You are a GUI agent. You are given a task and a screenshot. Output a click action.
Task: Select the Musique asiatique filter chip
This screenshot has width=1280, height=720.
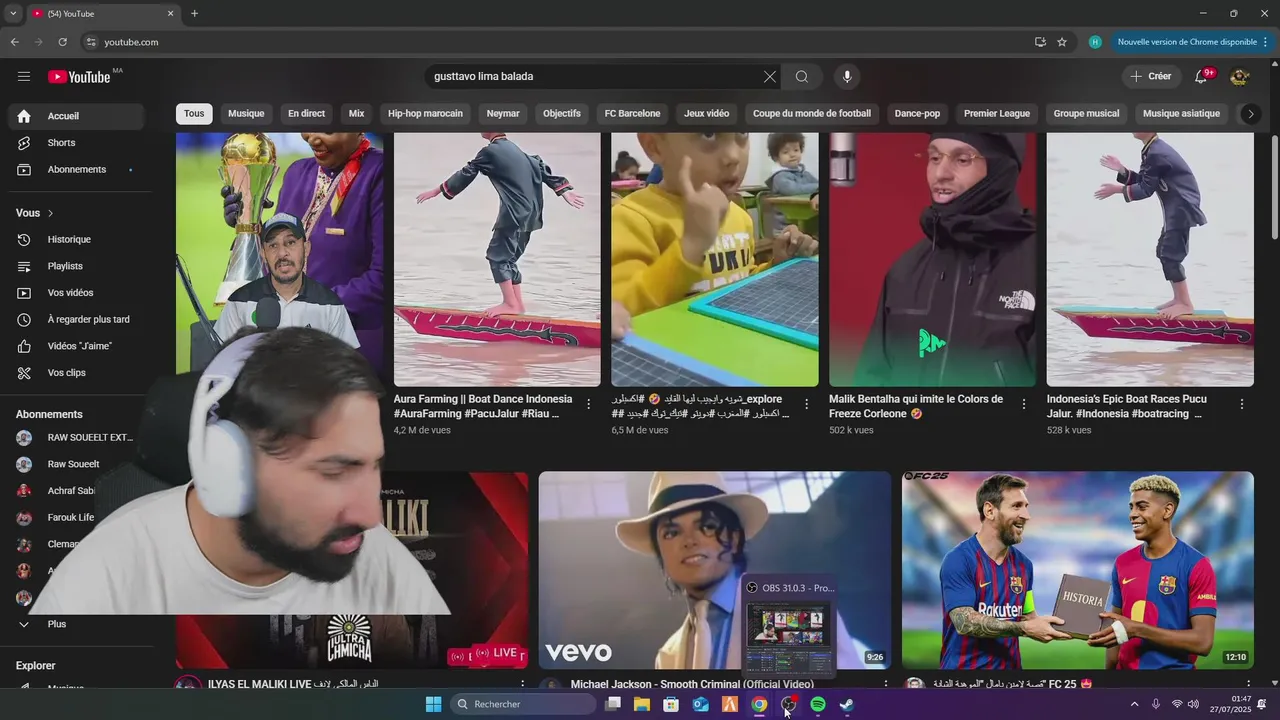[x=1181, y=114]
